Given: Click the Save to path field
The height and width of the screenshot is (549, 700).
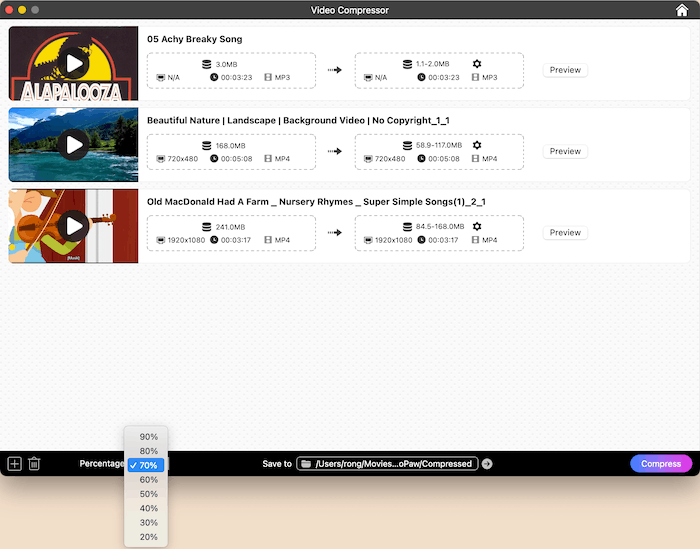Looking at the screenshot, I should pos(394,464).
